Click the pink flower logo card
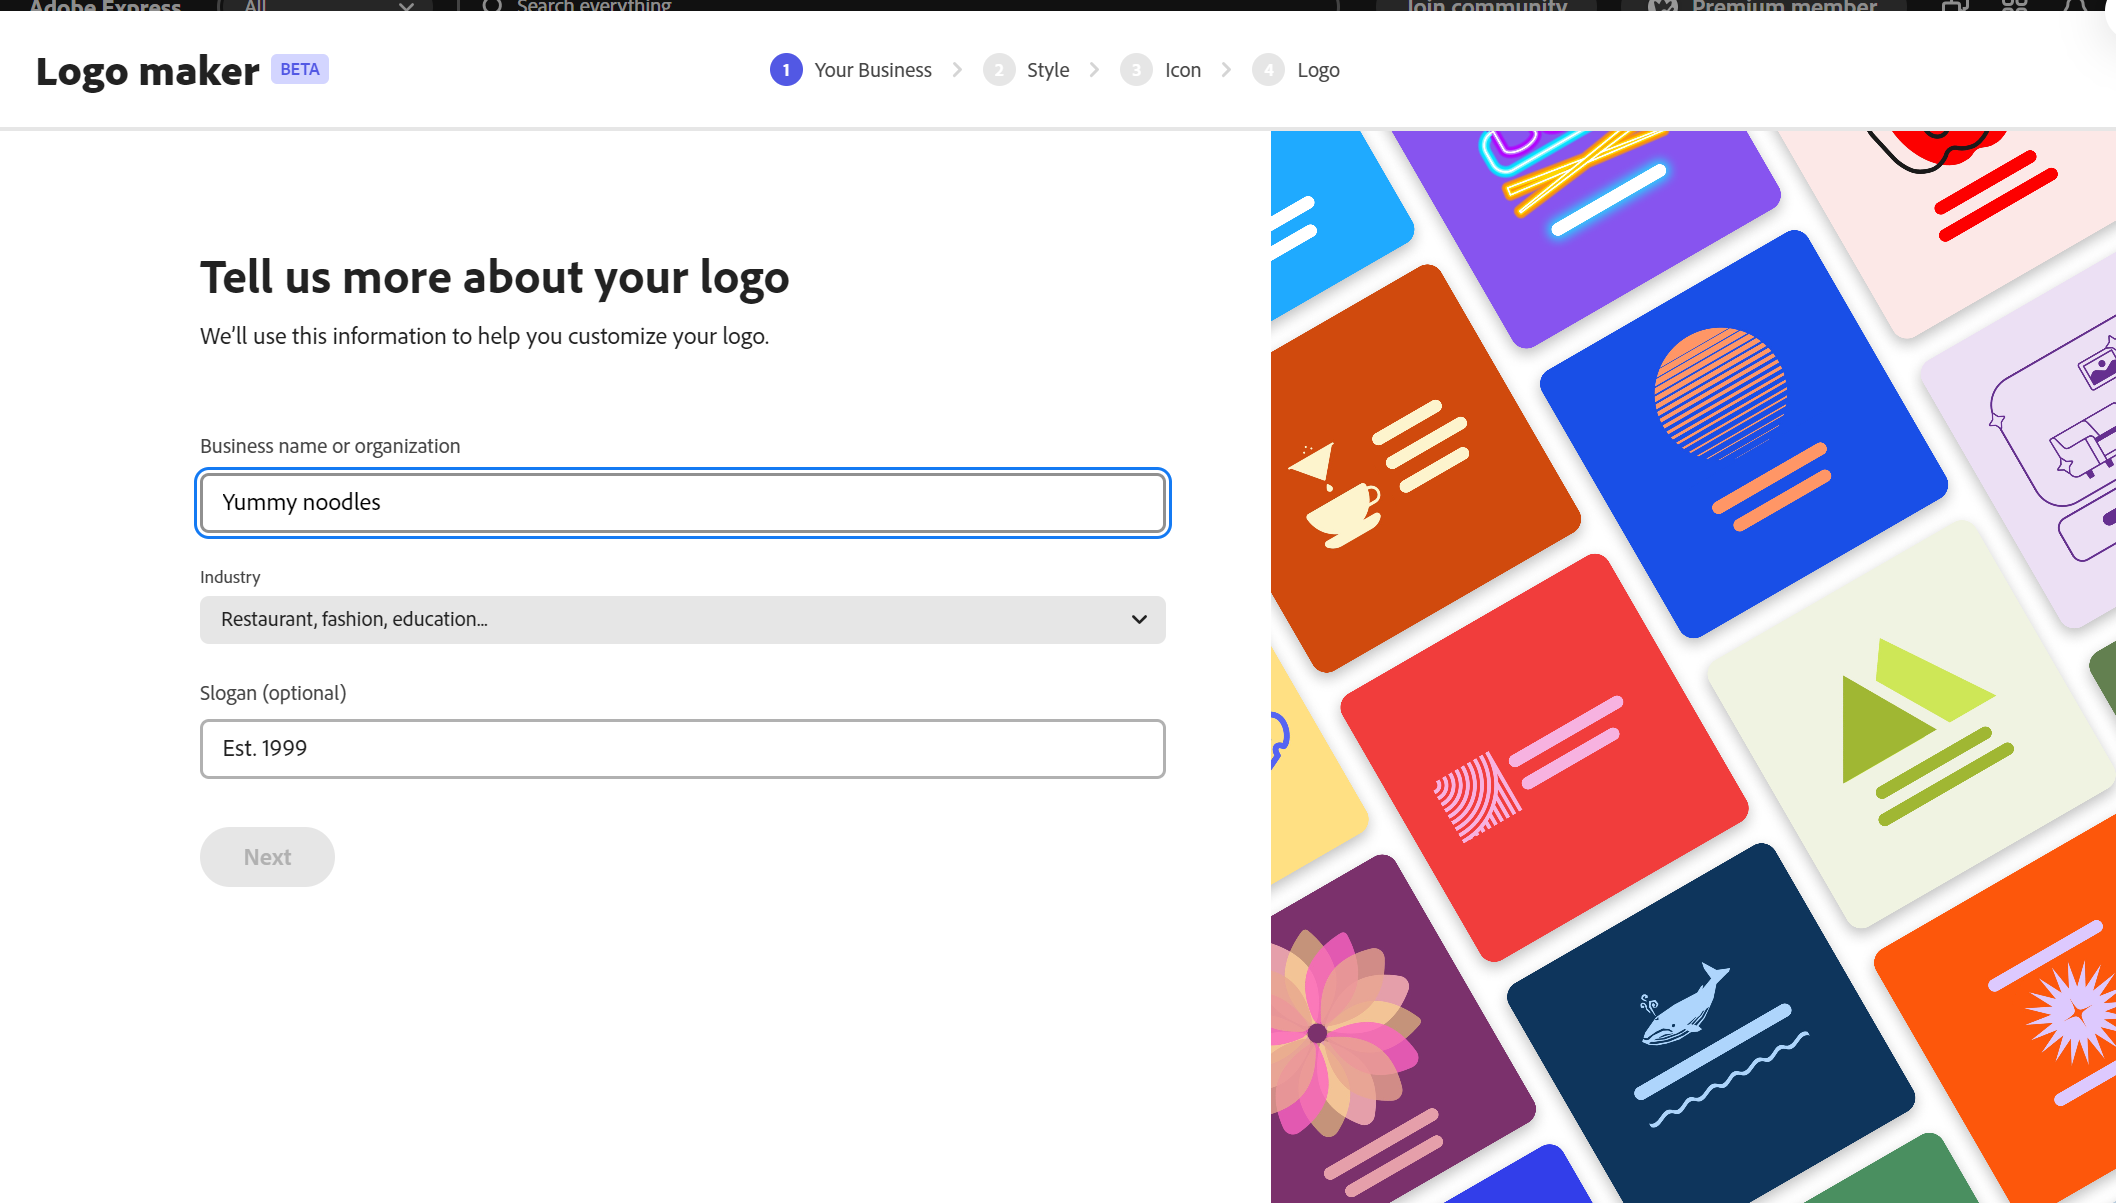The width and height of the screenshot is (2116, 1203). click(1370, 1040)
